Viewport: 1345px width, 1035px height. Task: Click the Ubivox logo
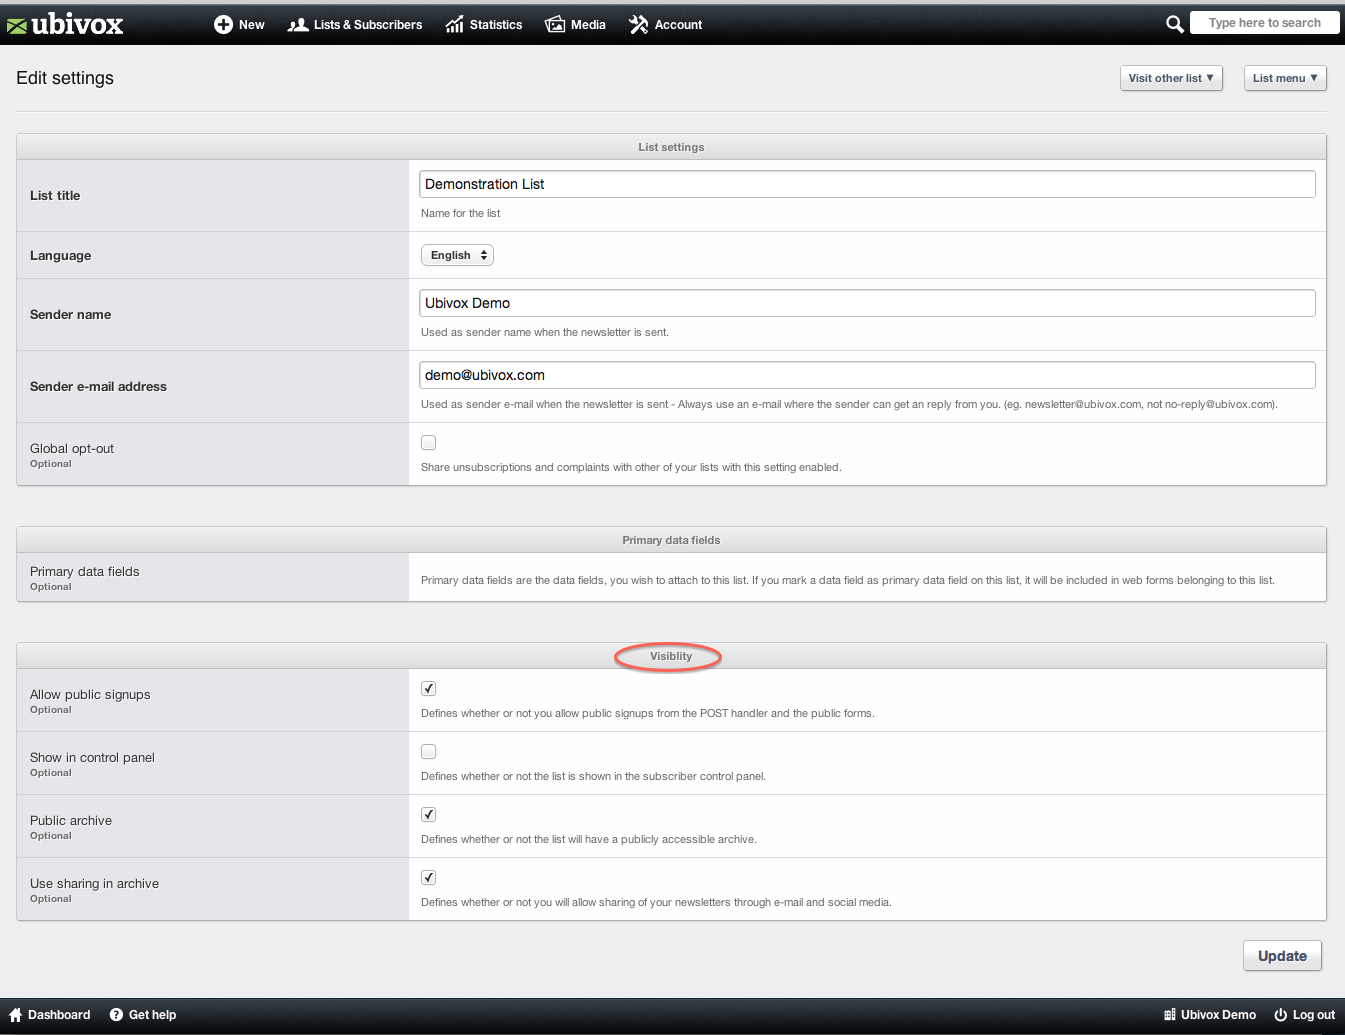pyautogui.click(x=65, y=24)
